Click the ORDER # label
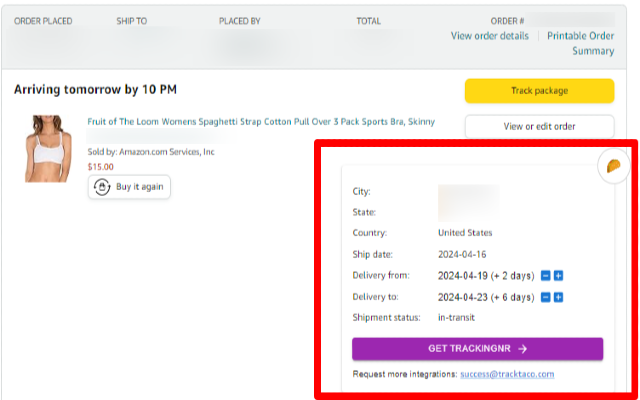 [507, 21]
